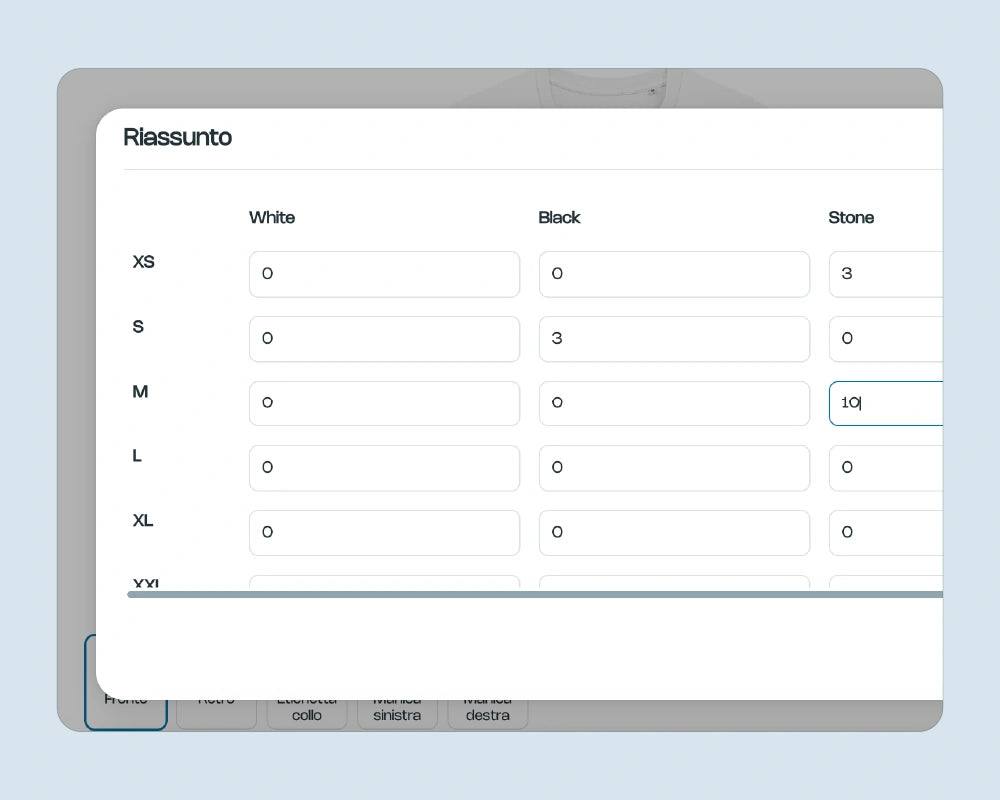Select the White S quantity input
1000x800 pixels.
[384, 339]
